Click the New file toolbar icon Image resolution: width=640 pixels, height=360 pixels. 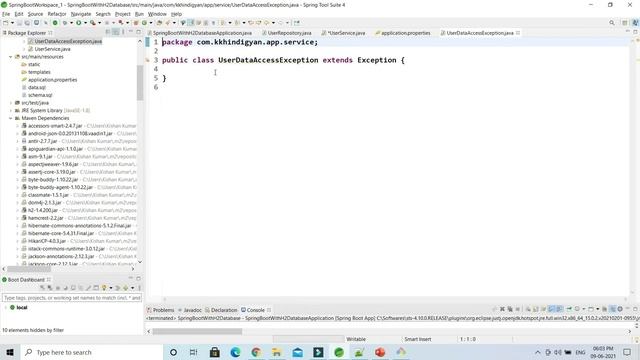[6, 23]
